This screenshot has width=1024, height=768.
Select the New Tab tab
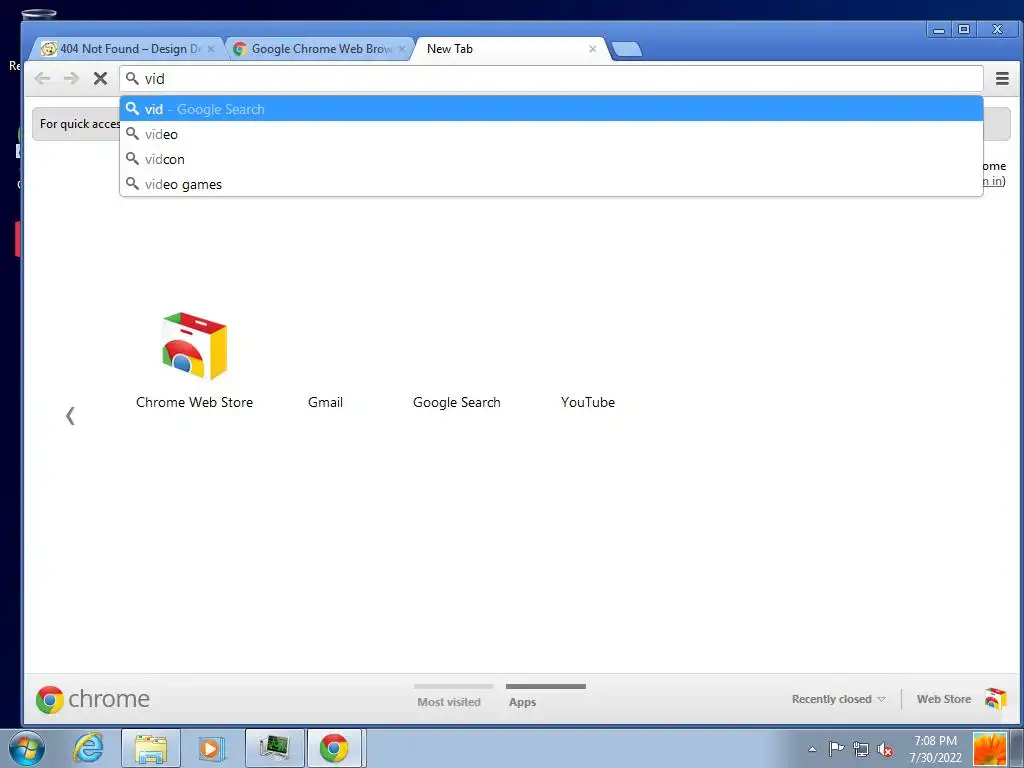510,49
